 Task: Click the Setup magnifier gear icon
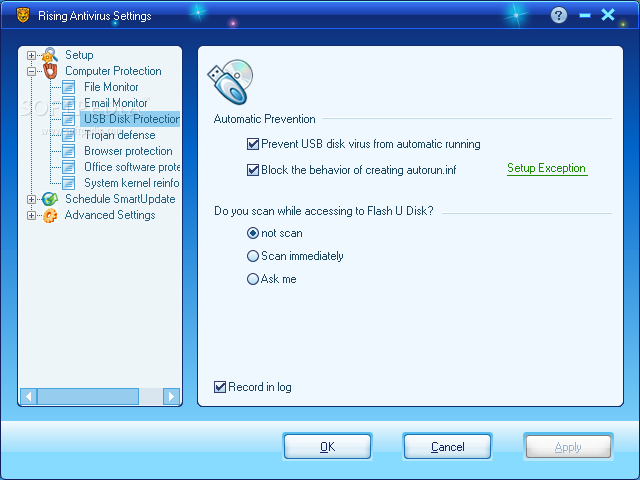(x=50, y=55)
